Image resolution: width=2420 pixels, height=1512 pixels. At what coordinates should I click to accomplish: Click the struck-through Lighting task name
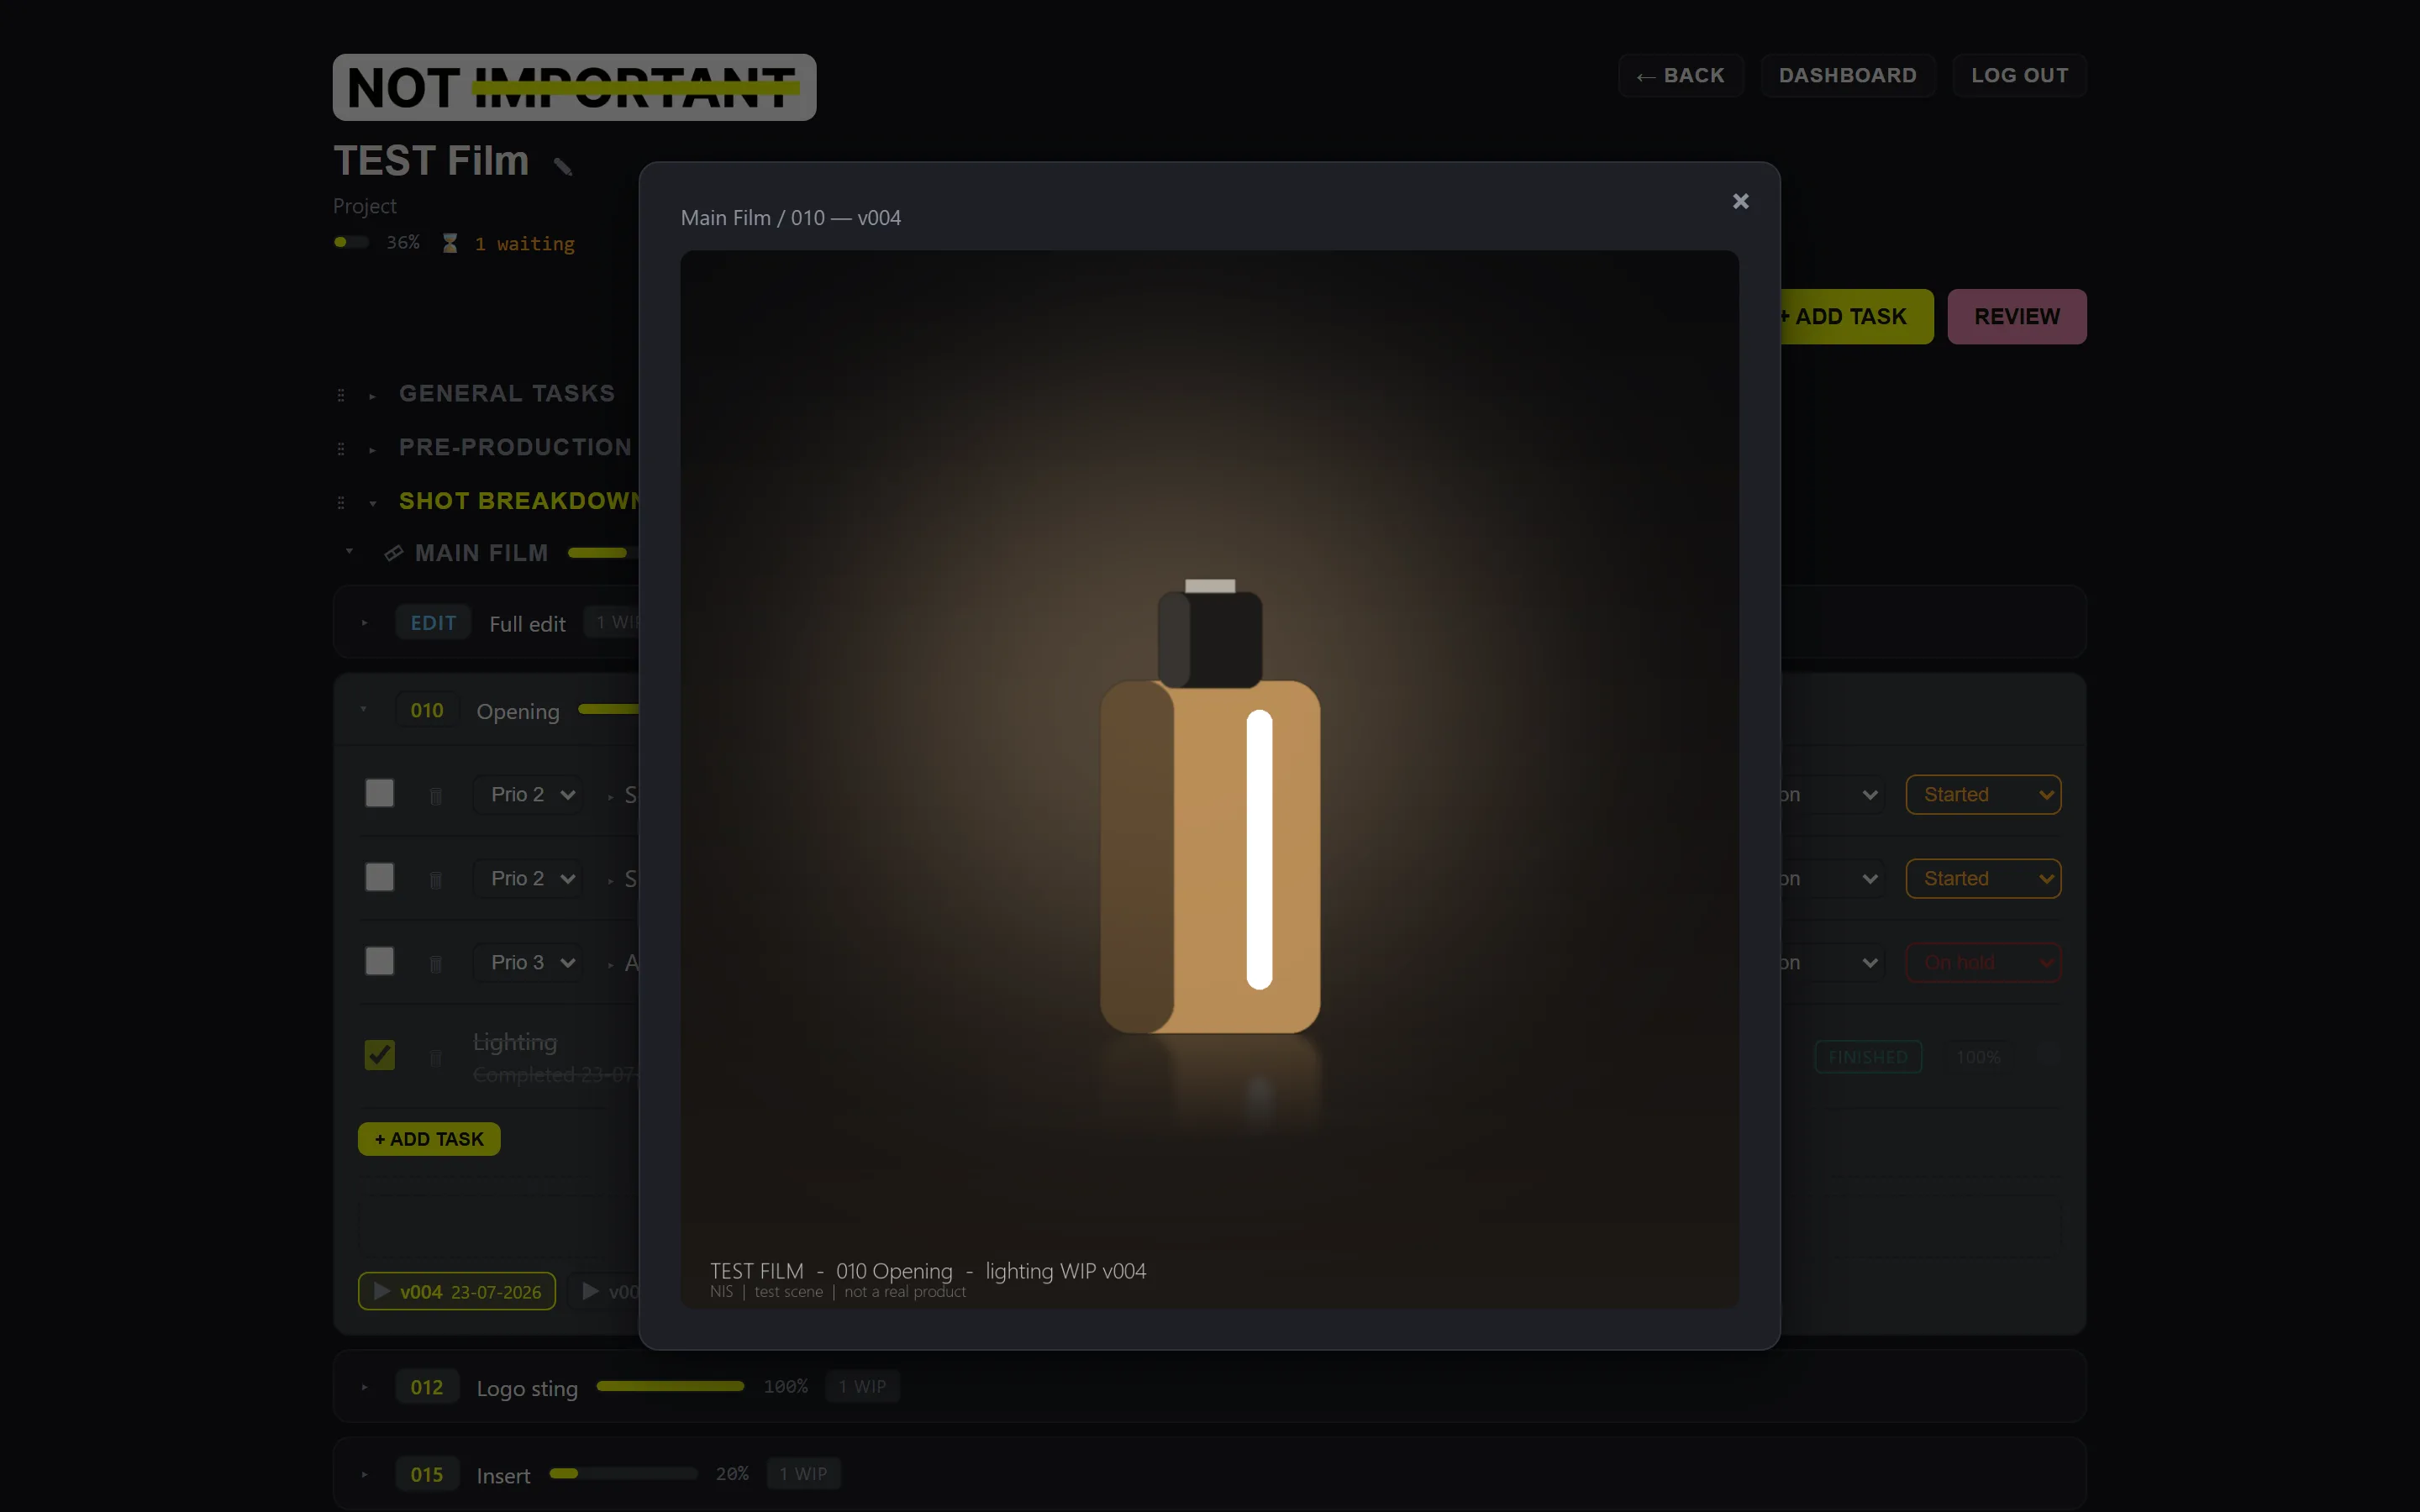click(515, 1042)
